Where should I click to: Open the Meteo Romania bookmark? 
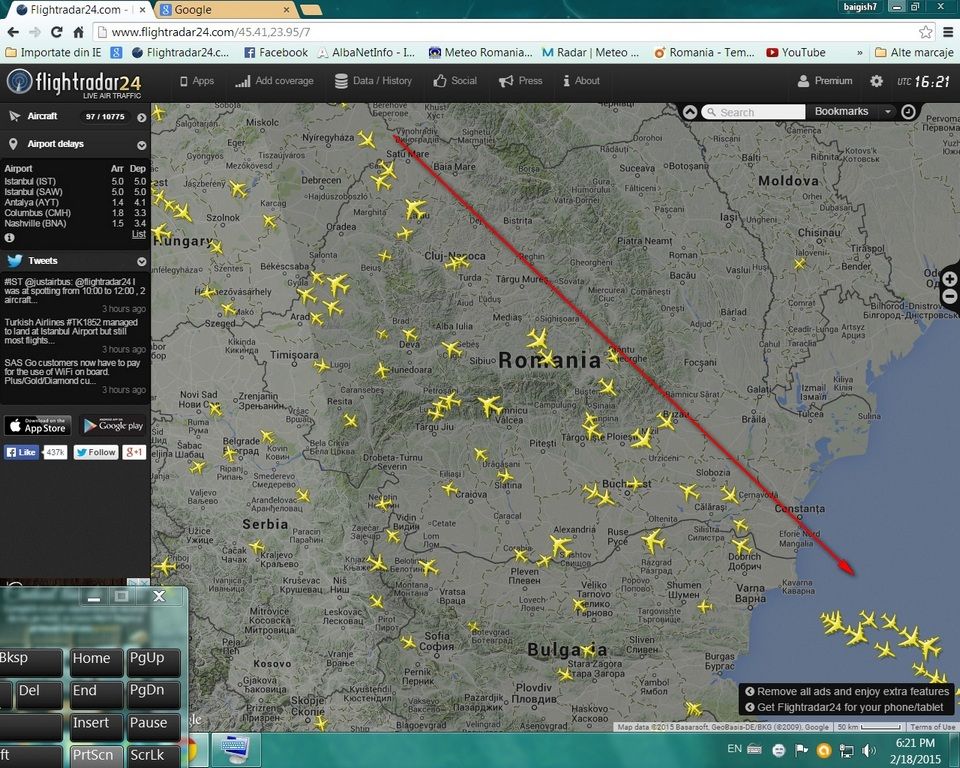481,53
